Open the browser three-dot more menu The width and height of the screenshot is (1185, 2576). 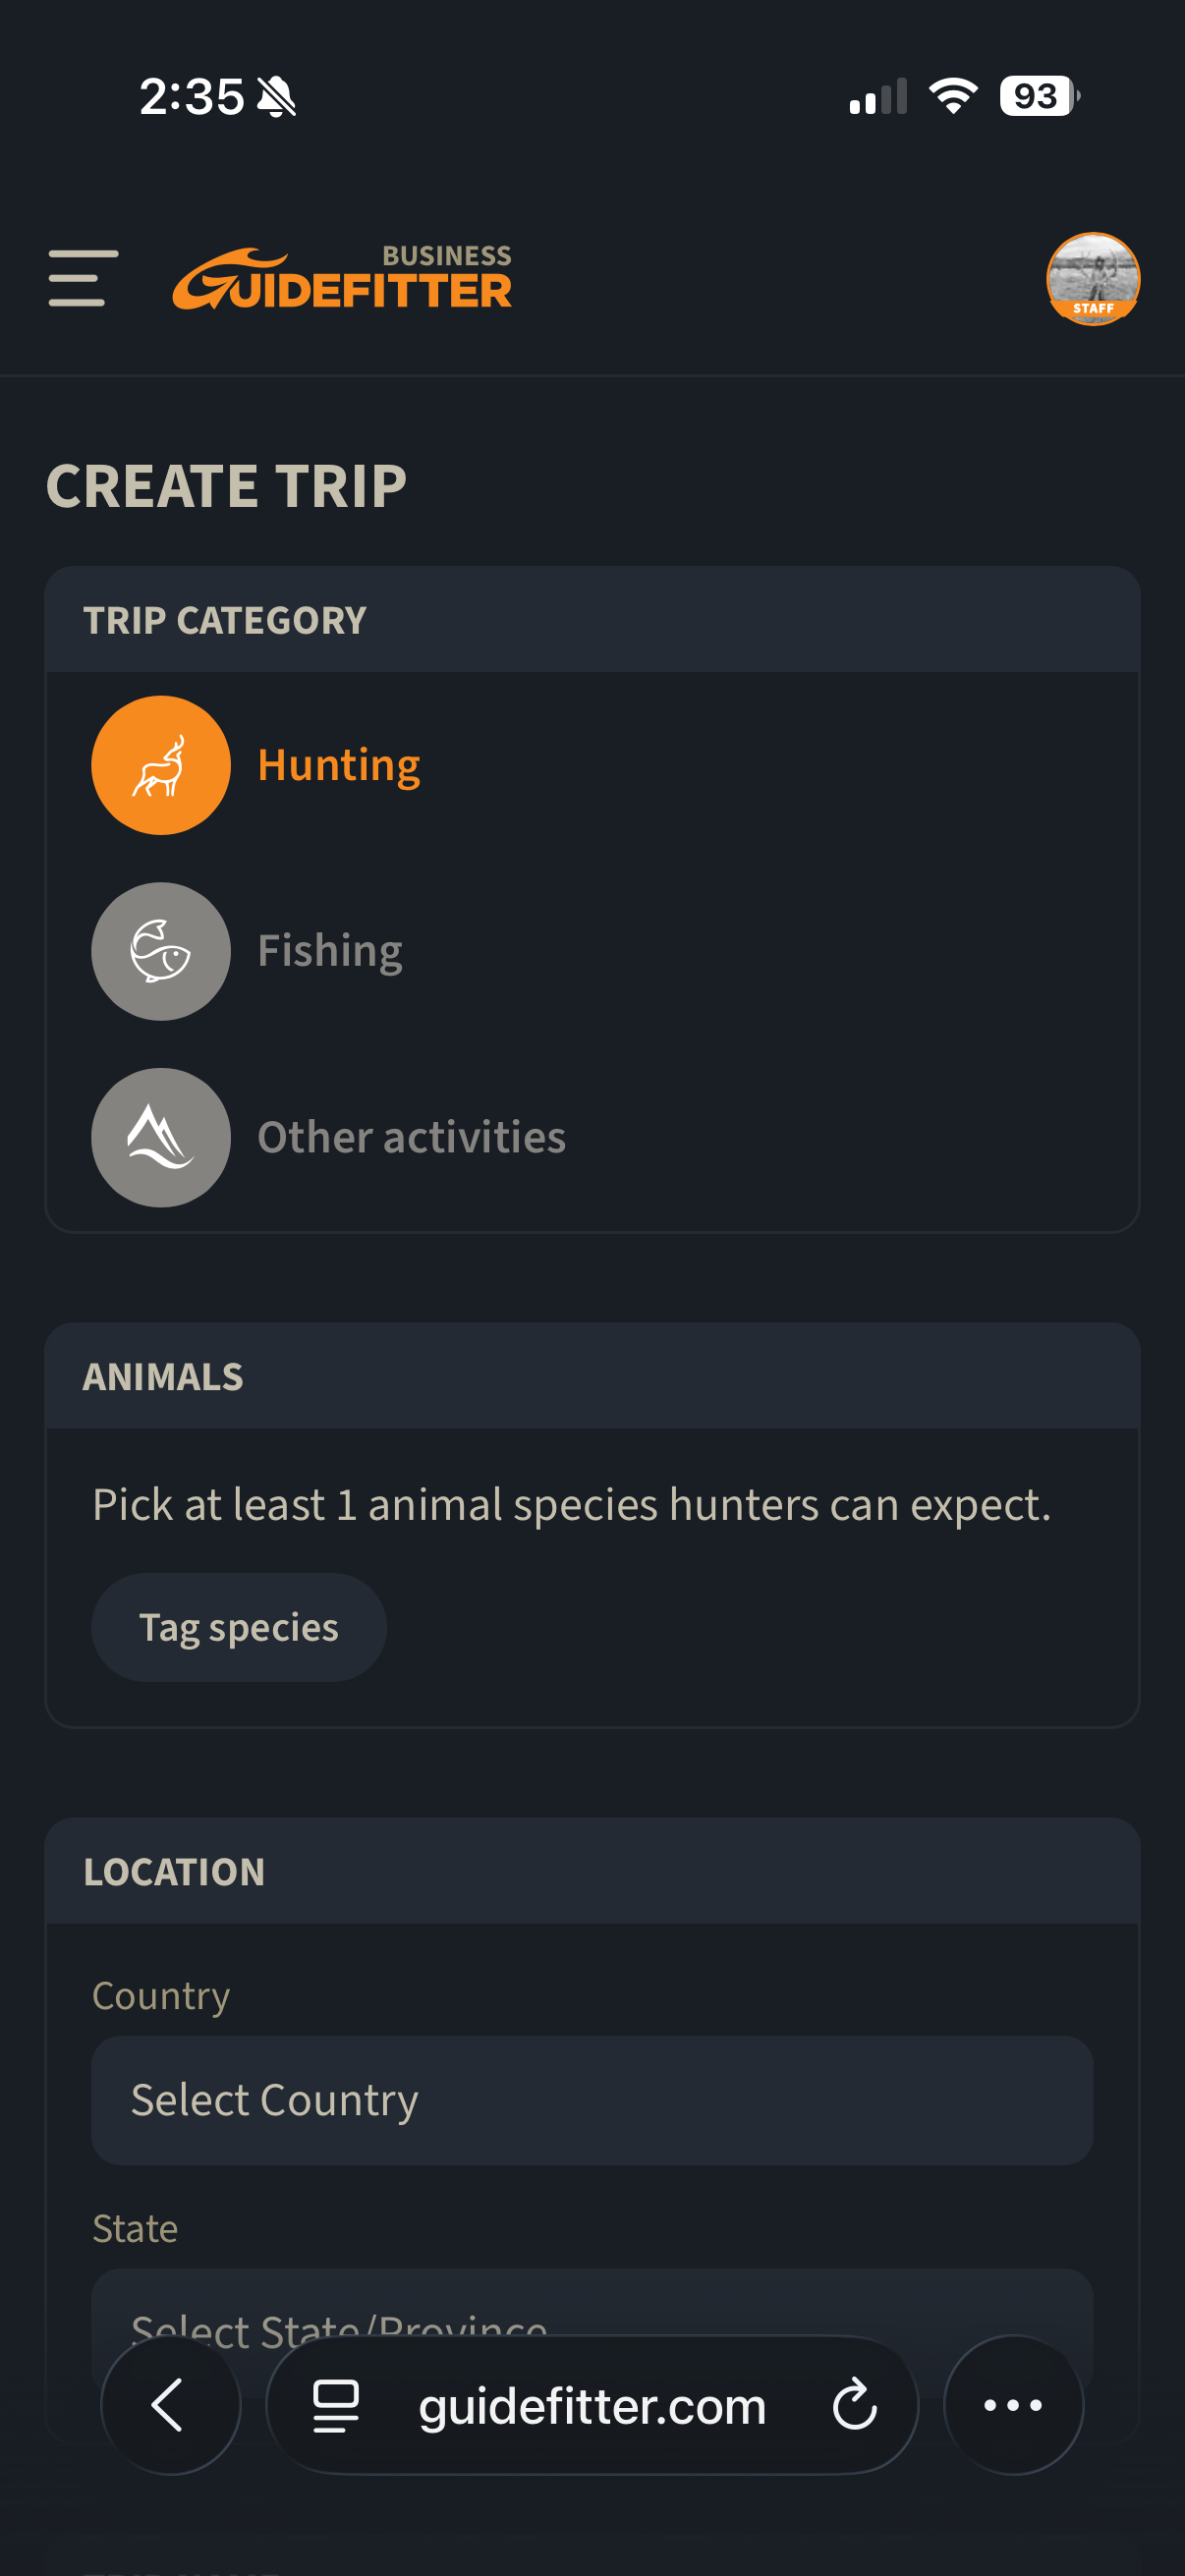coord(1013,2405)
